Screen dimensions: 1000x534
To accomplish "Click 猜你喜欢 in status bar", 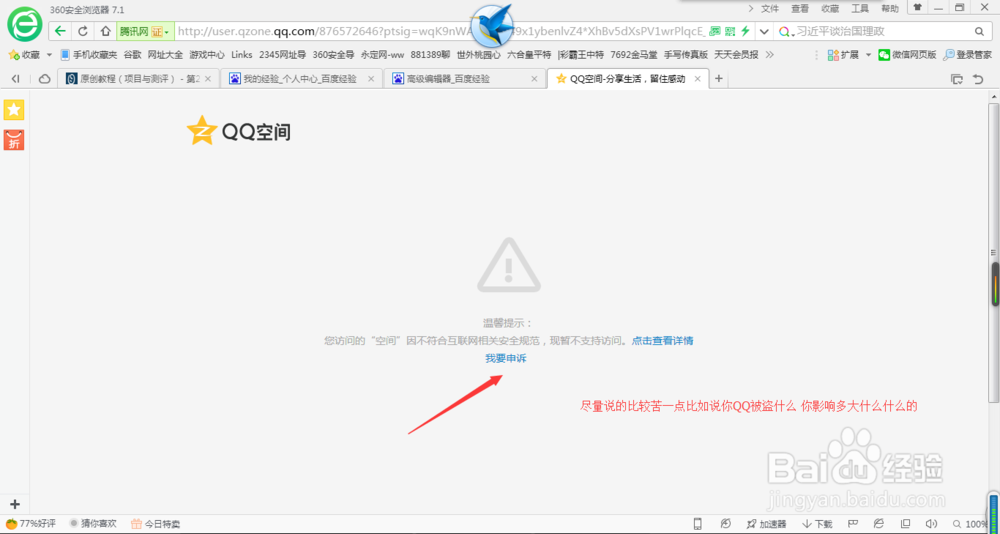I will pyautogui.click(x=93, y=524).
